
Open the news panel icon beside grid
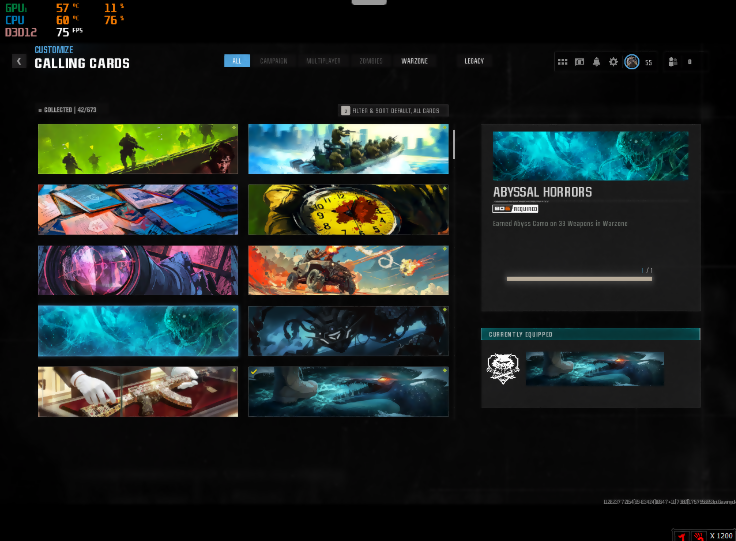pyautogui.click(x=579, y=62)
